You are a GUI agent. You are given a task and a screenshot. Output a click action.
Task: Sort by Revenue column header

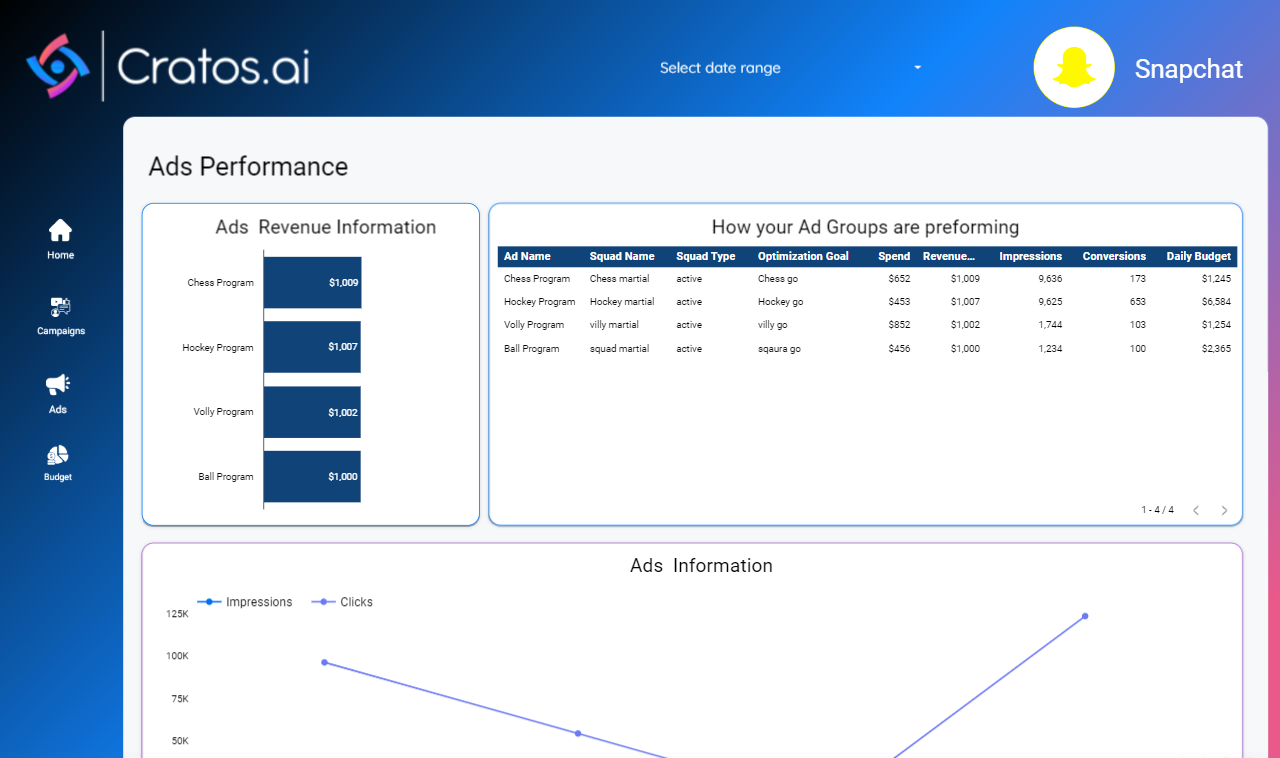tap(948, 256)
